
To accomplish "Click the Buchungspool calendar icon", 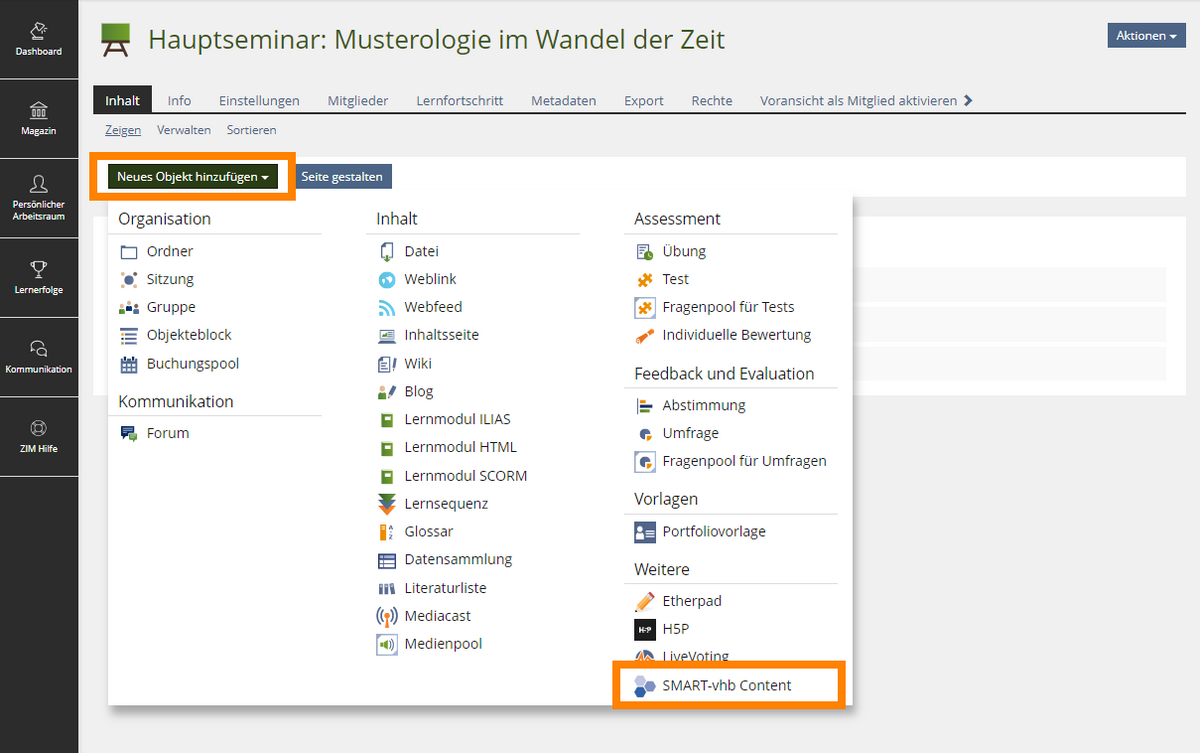I will tap(129, 364).
